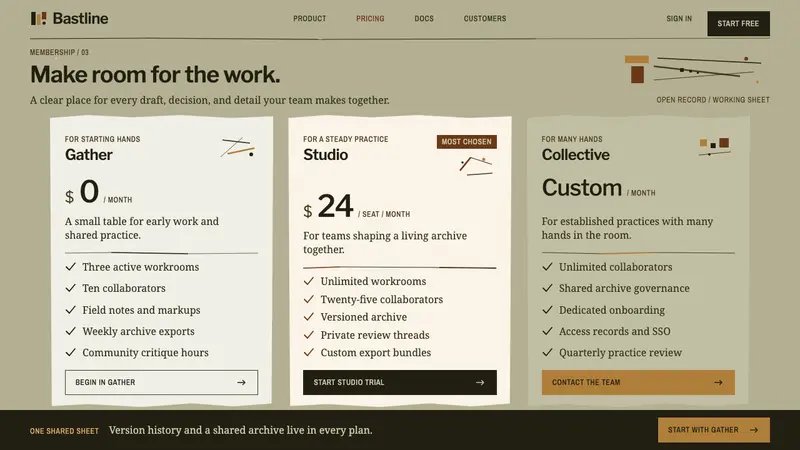Click the checkmark beside Custom export bundles

click(x=309, y=353)
